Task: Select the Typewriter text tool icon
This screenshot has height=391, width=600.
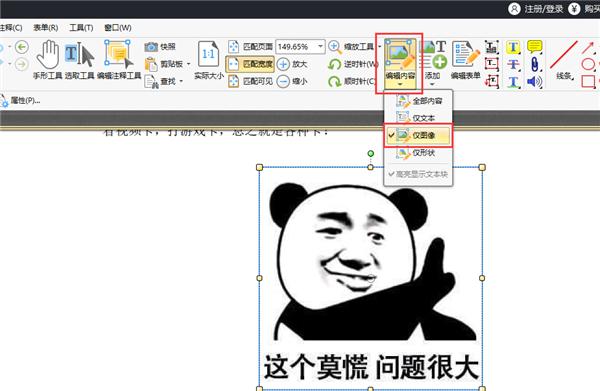Action: point(491,47)
